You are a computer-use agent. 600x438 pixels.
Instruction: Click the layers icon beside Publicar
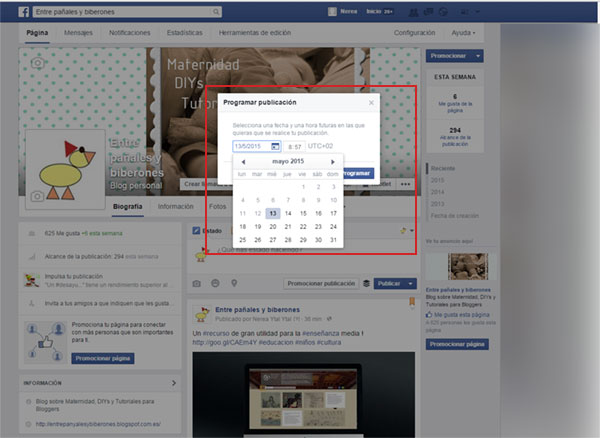click(x=366, y=283)
